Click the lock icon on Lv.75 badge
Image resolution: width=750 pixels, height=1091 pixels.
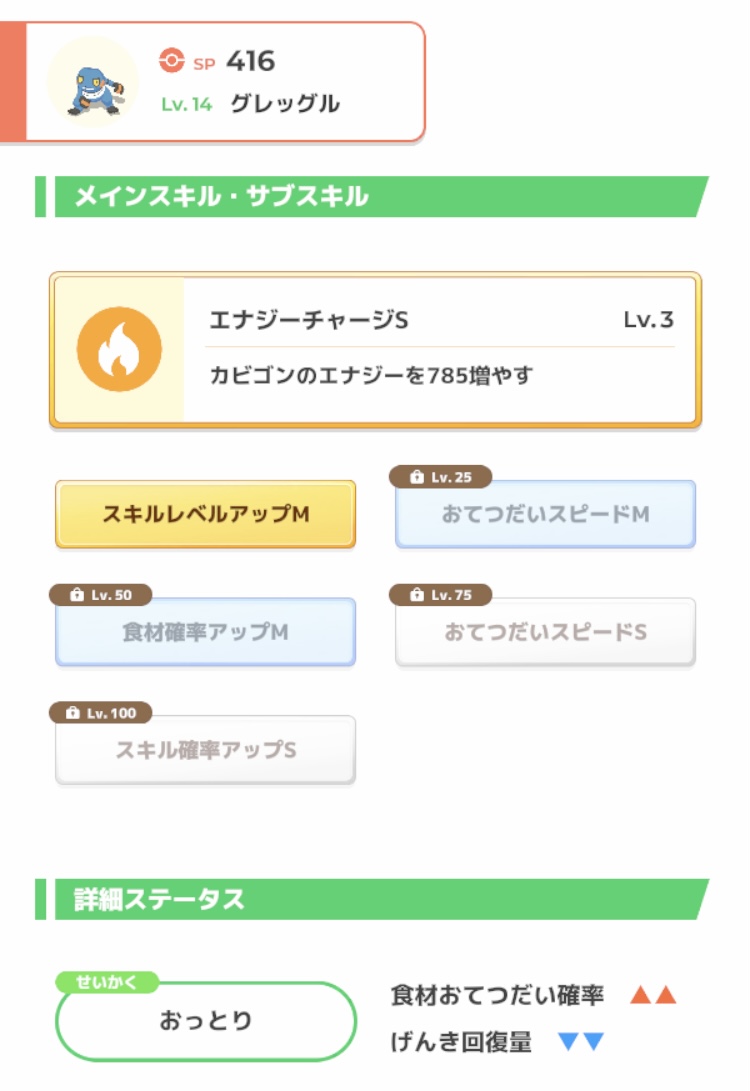click(x=417, y=595)
